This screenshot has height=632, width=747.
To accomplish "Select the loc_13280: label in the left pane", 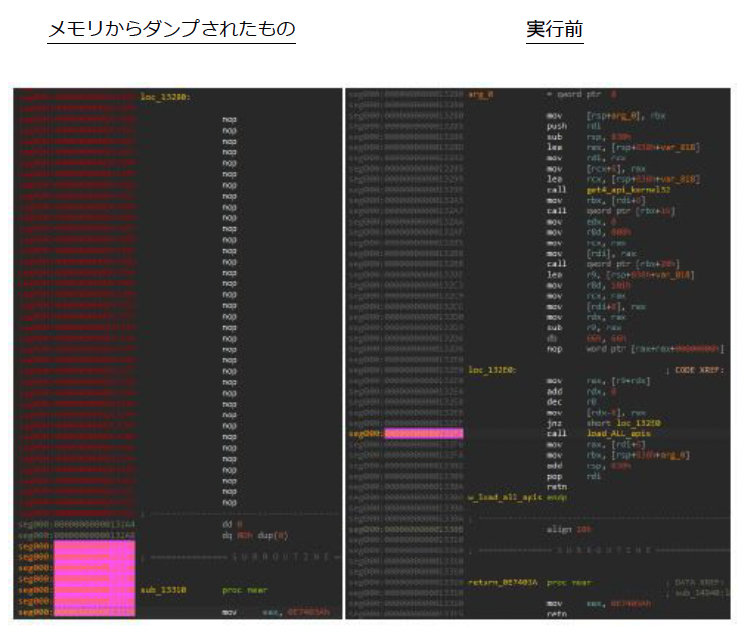I will click(165, 97).
